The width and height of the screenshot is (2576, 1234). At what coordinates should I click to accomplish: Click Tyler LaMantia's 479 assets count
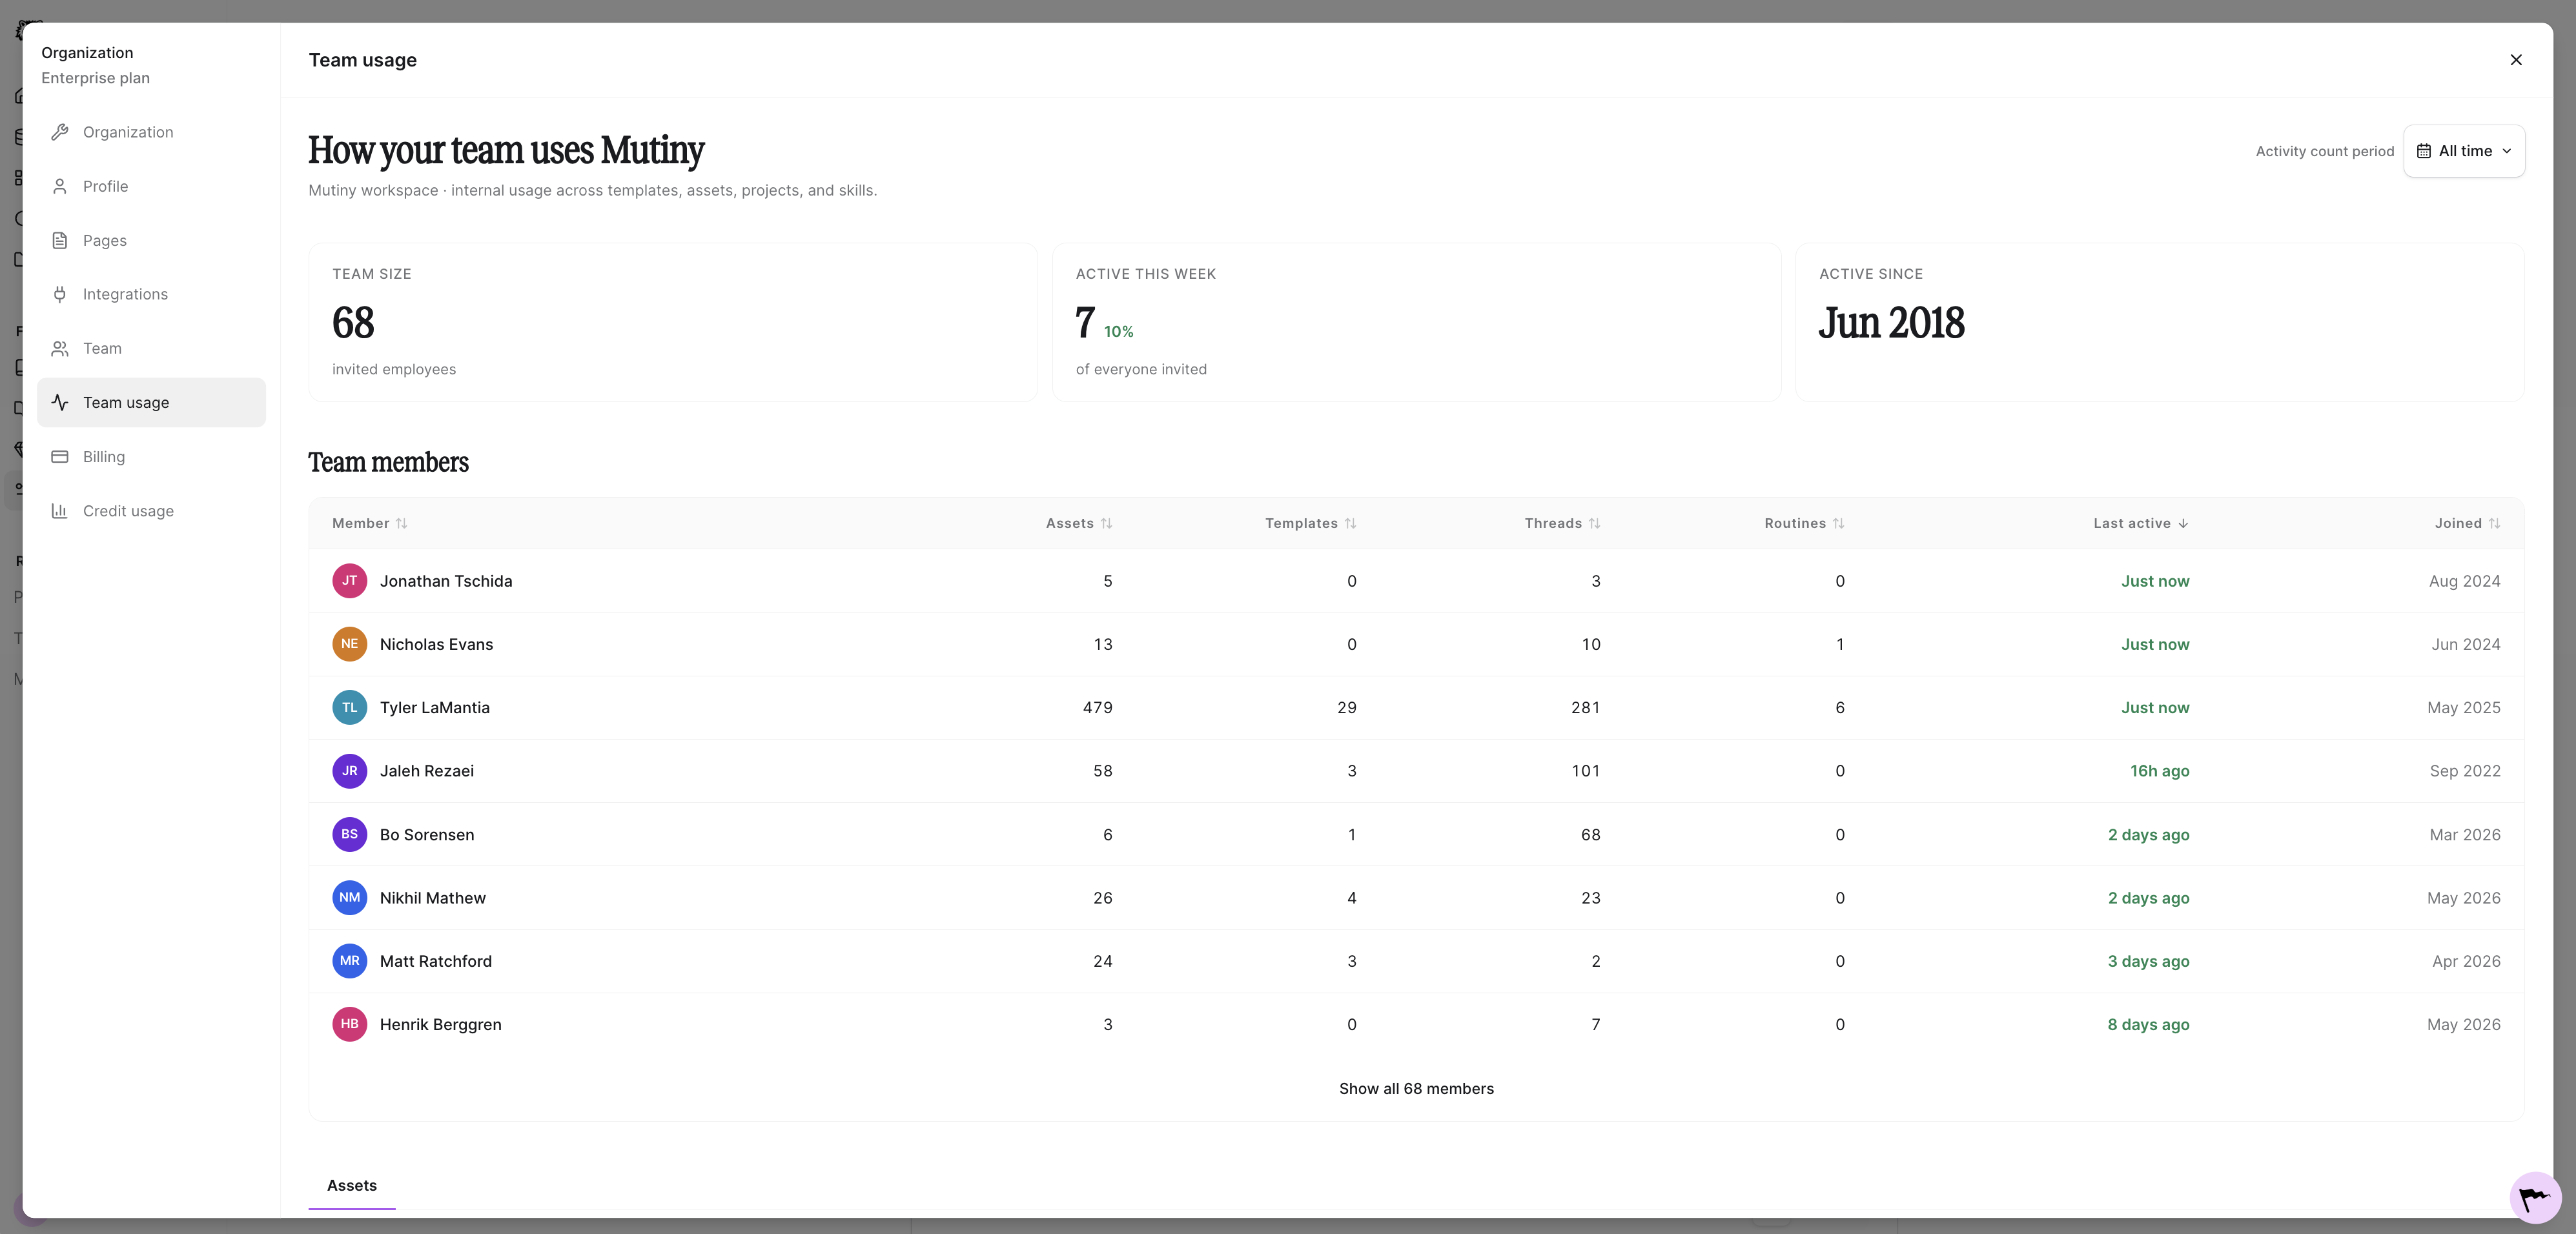click(1098, 707)
